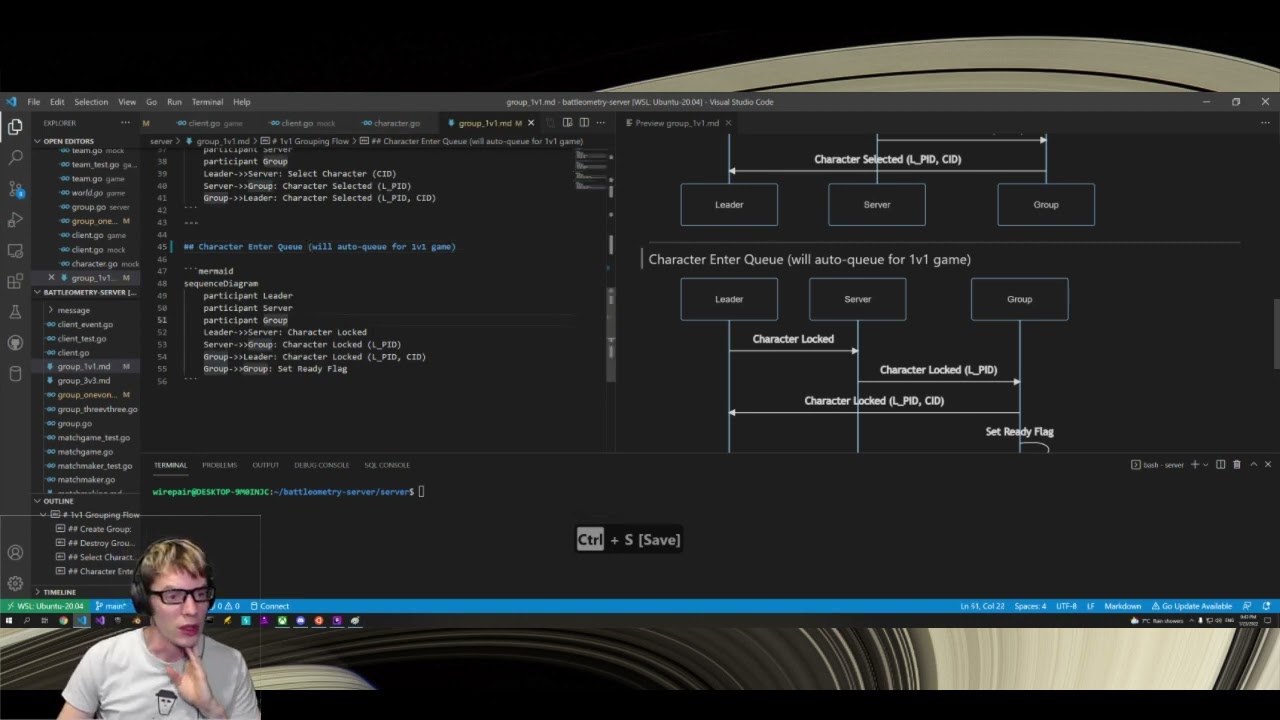Open the Edit menu
The width and height of the screenshot is (1280, 720).
click(57, 102)
